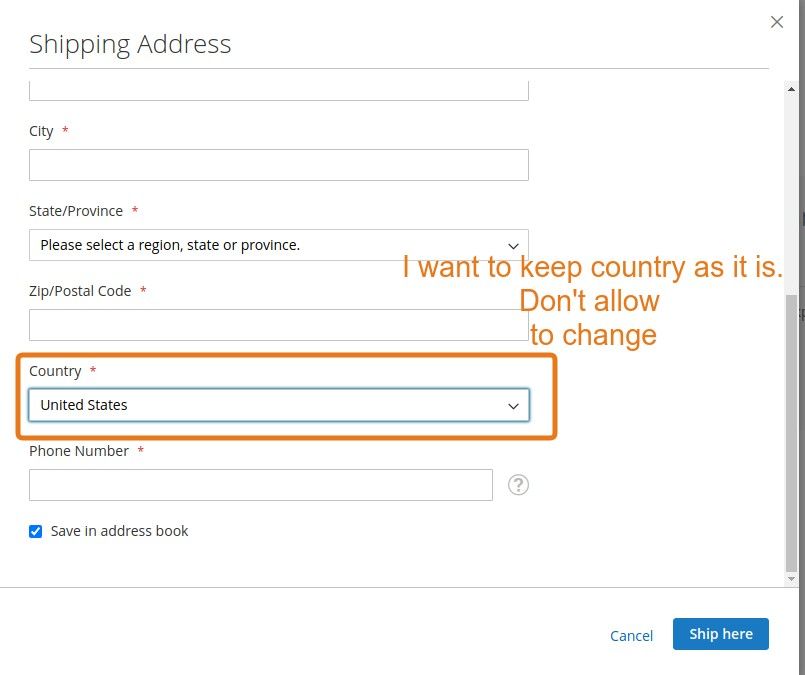Focus the City text field
The image size is (805, 675).
pyautogui.click(x=278, y=165)
